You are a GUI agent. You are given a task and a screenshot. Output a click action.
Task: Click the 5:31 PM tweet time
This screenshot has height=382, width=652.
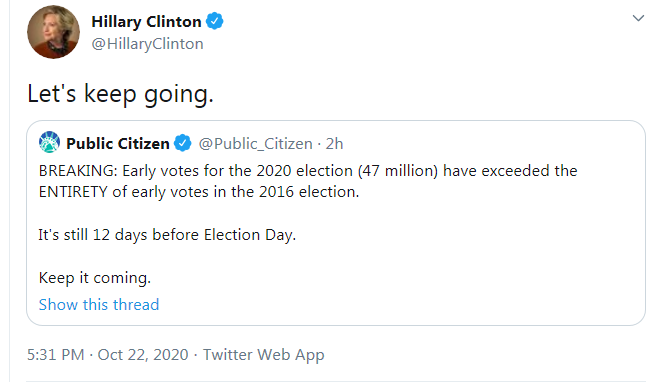click(x=56, y=355)
